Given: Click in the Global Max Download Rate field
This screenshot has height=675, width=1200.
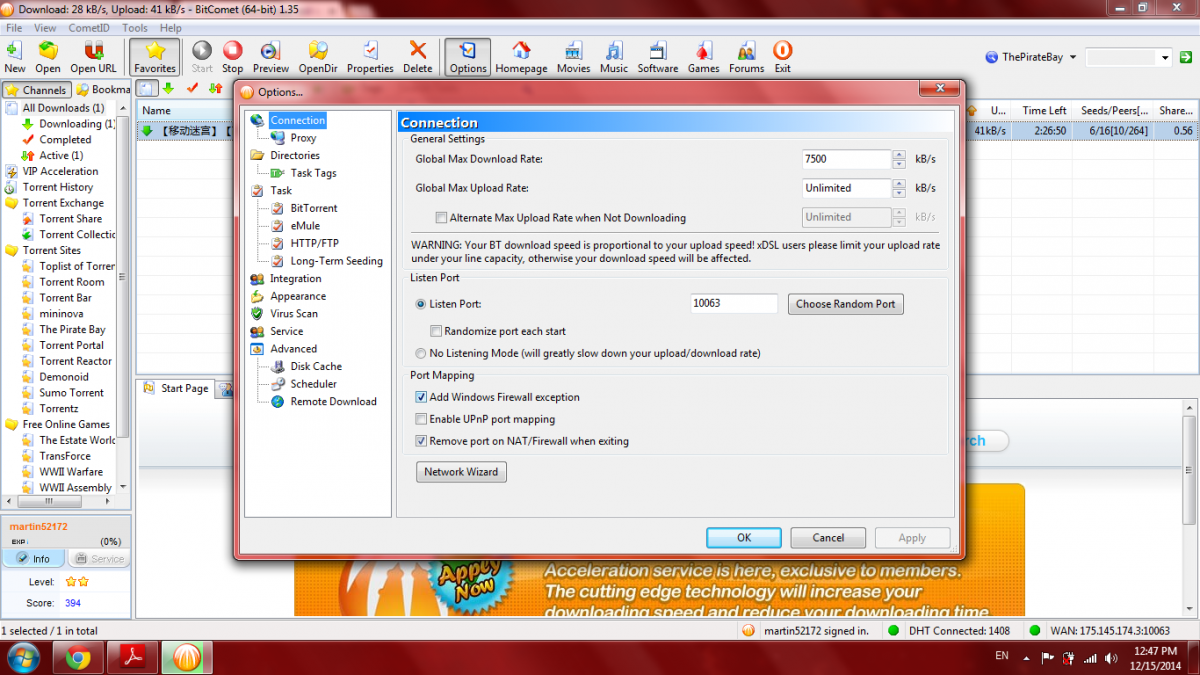Looking at the screenshot, I should coord(846,159).
